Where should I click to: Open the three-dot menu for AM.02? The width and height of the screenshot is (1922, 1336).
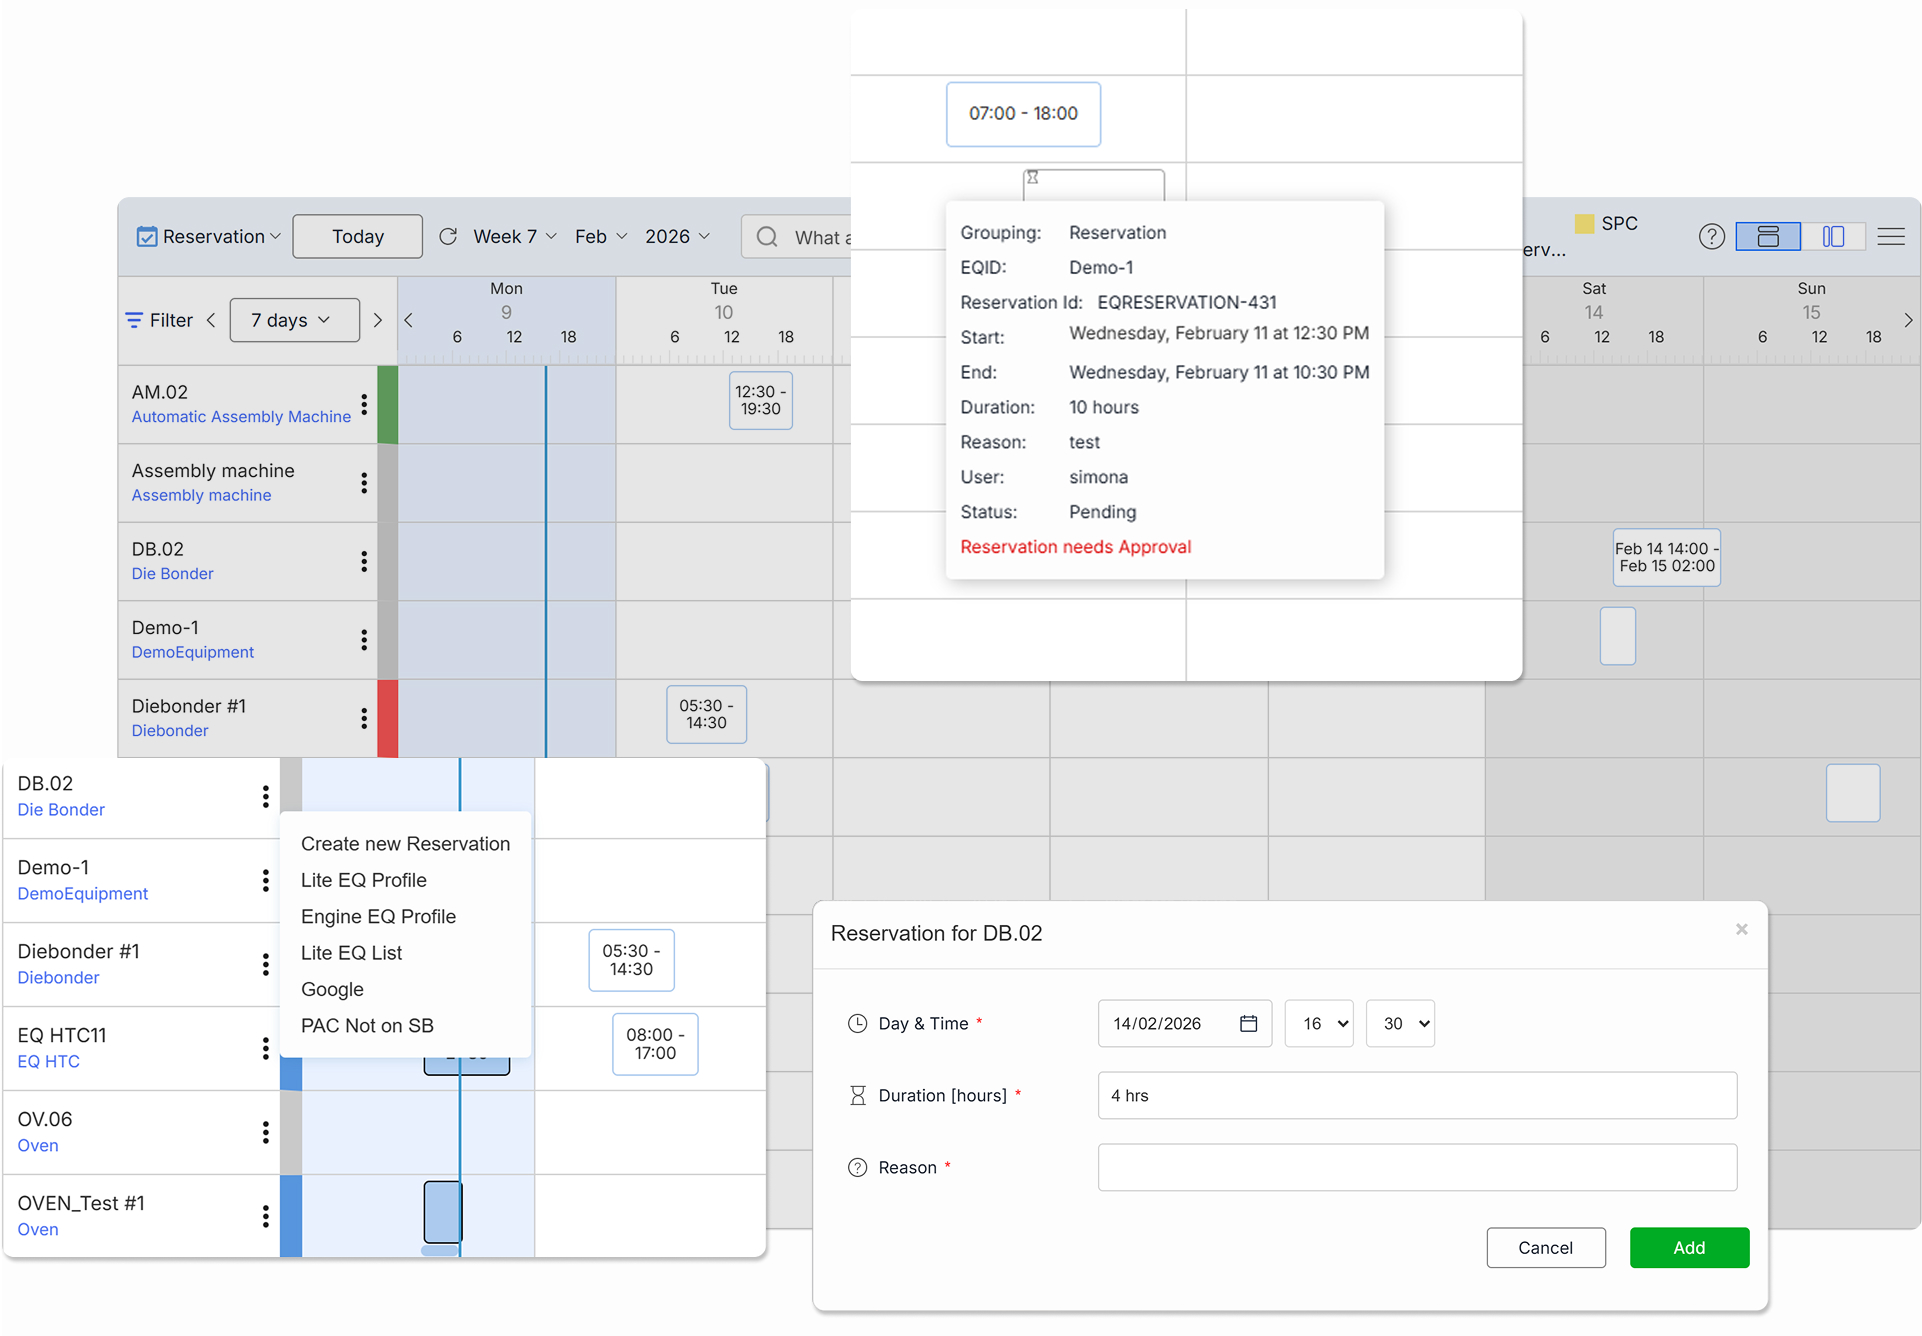coord(364,404)
